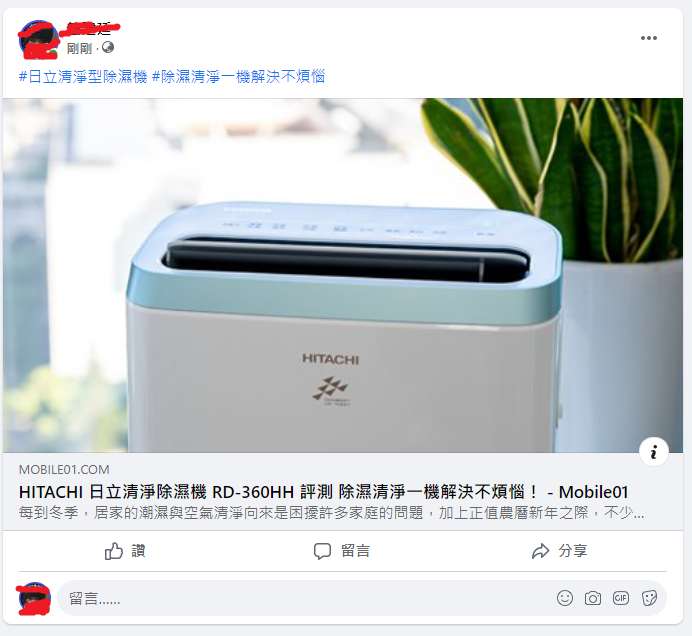Viewport: 692px width, 636px height.
Task: Click the poster's profile avatar at top
Action: coord(38,39)
